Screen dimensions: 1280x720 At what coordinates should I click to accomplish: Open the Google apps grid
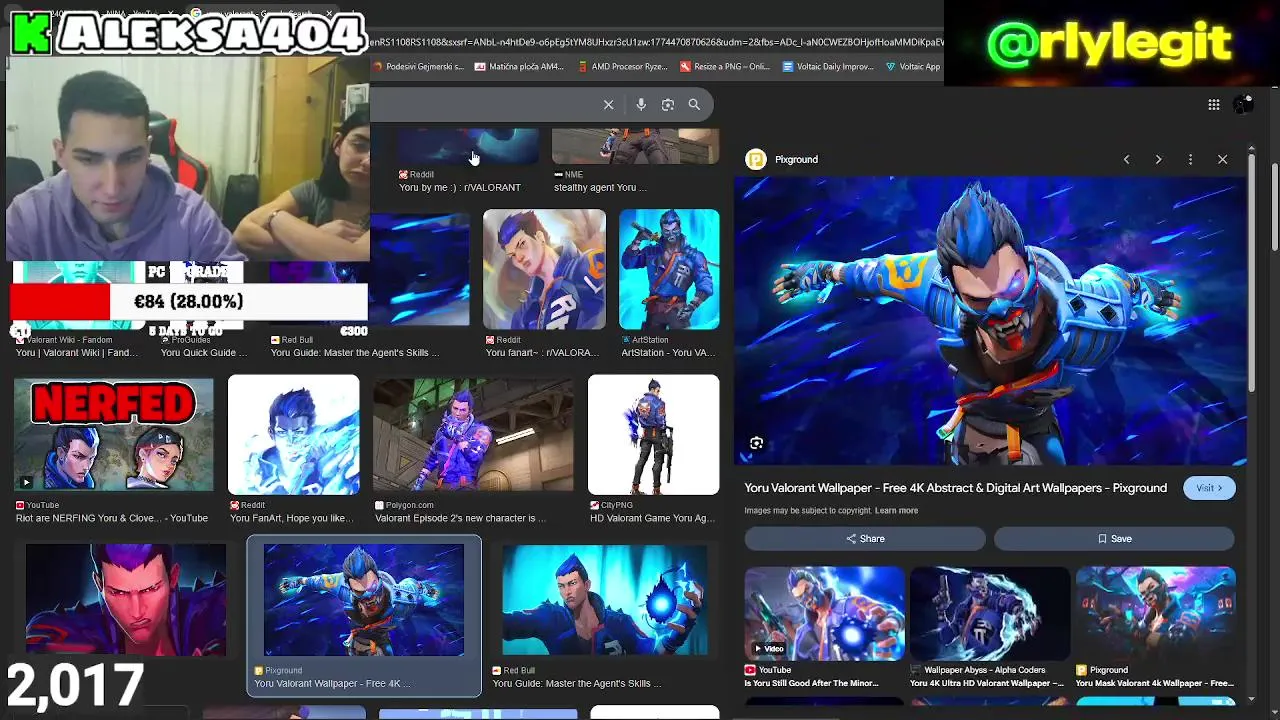pyautogui.click(x=1213, y=104)
